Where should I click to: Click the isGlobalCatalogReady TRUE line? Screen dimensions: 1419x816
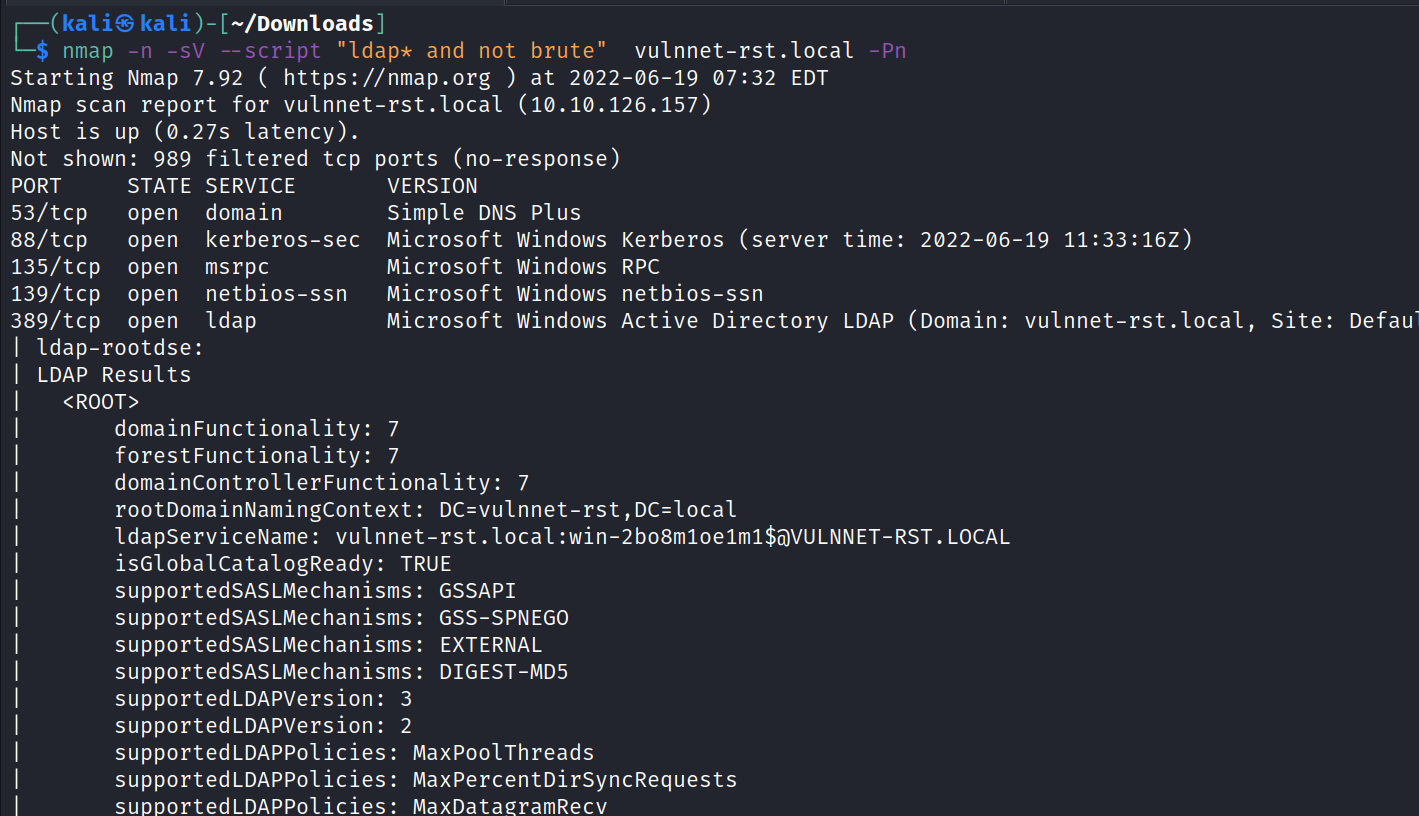pyautogui.click(x=283, y=564)
